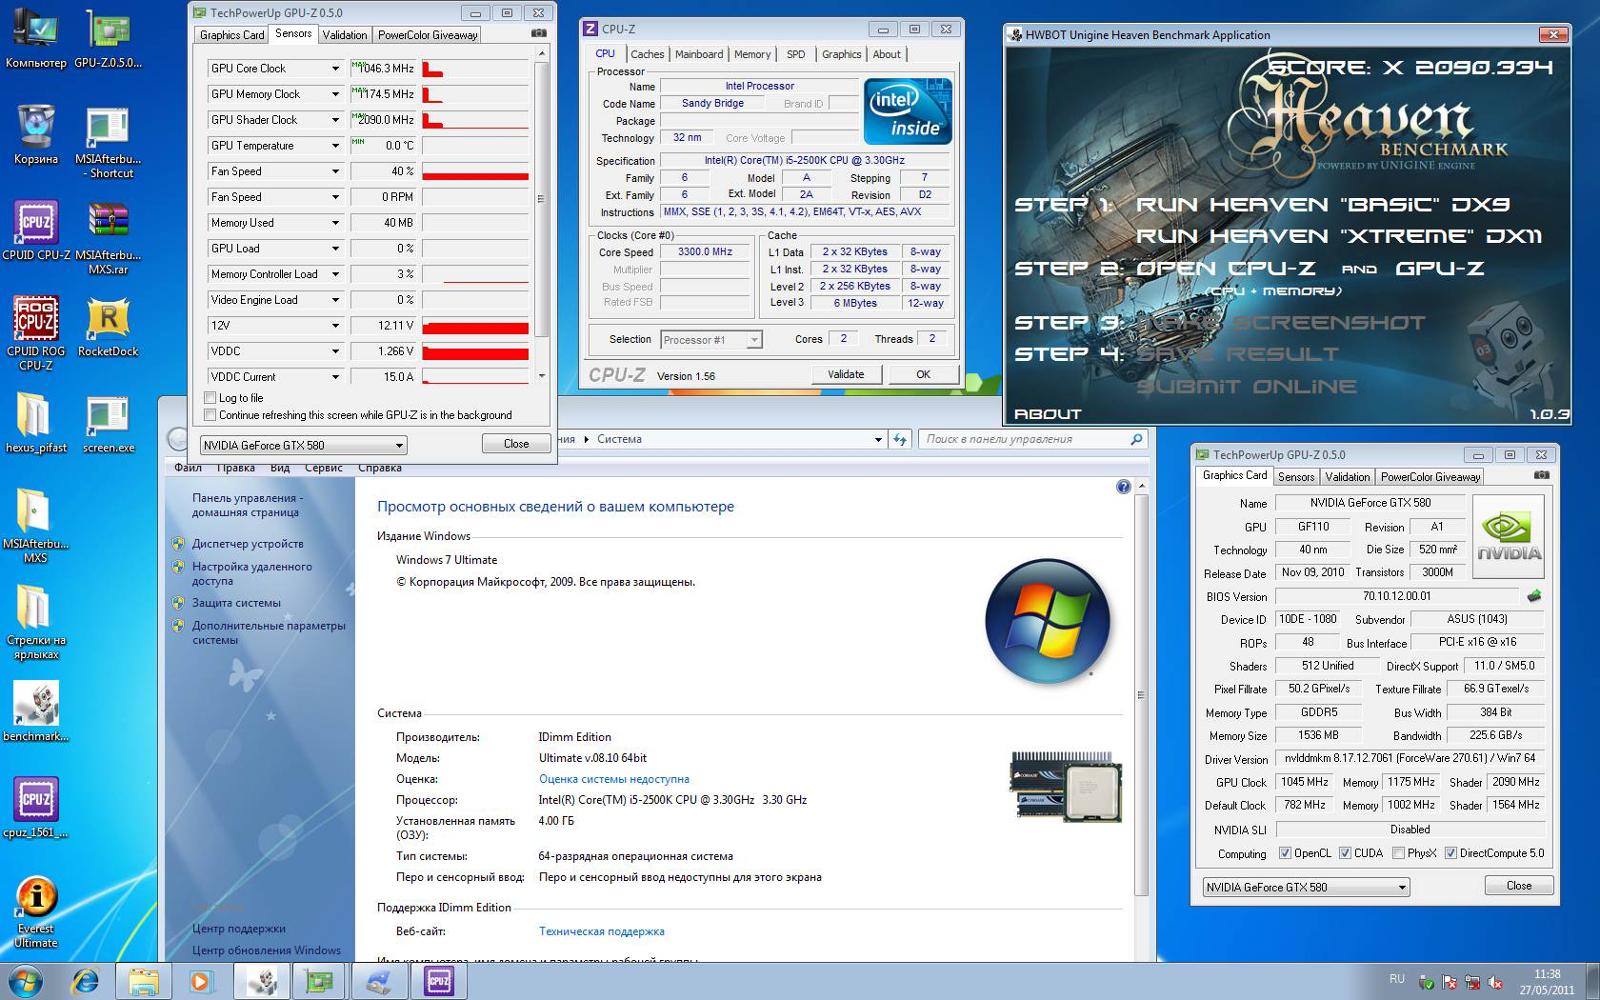Click RUN HEAVEN BASIC DX9 option
This screenshot has height=1000, width=1600.
point(1324,204)
